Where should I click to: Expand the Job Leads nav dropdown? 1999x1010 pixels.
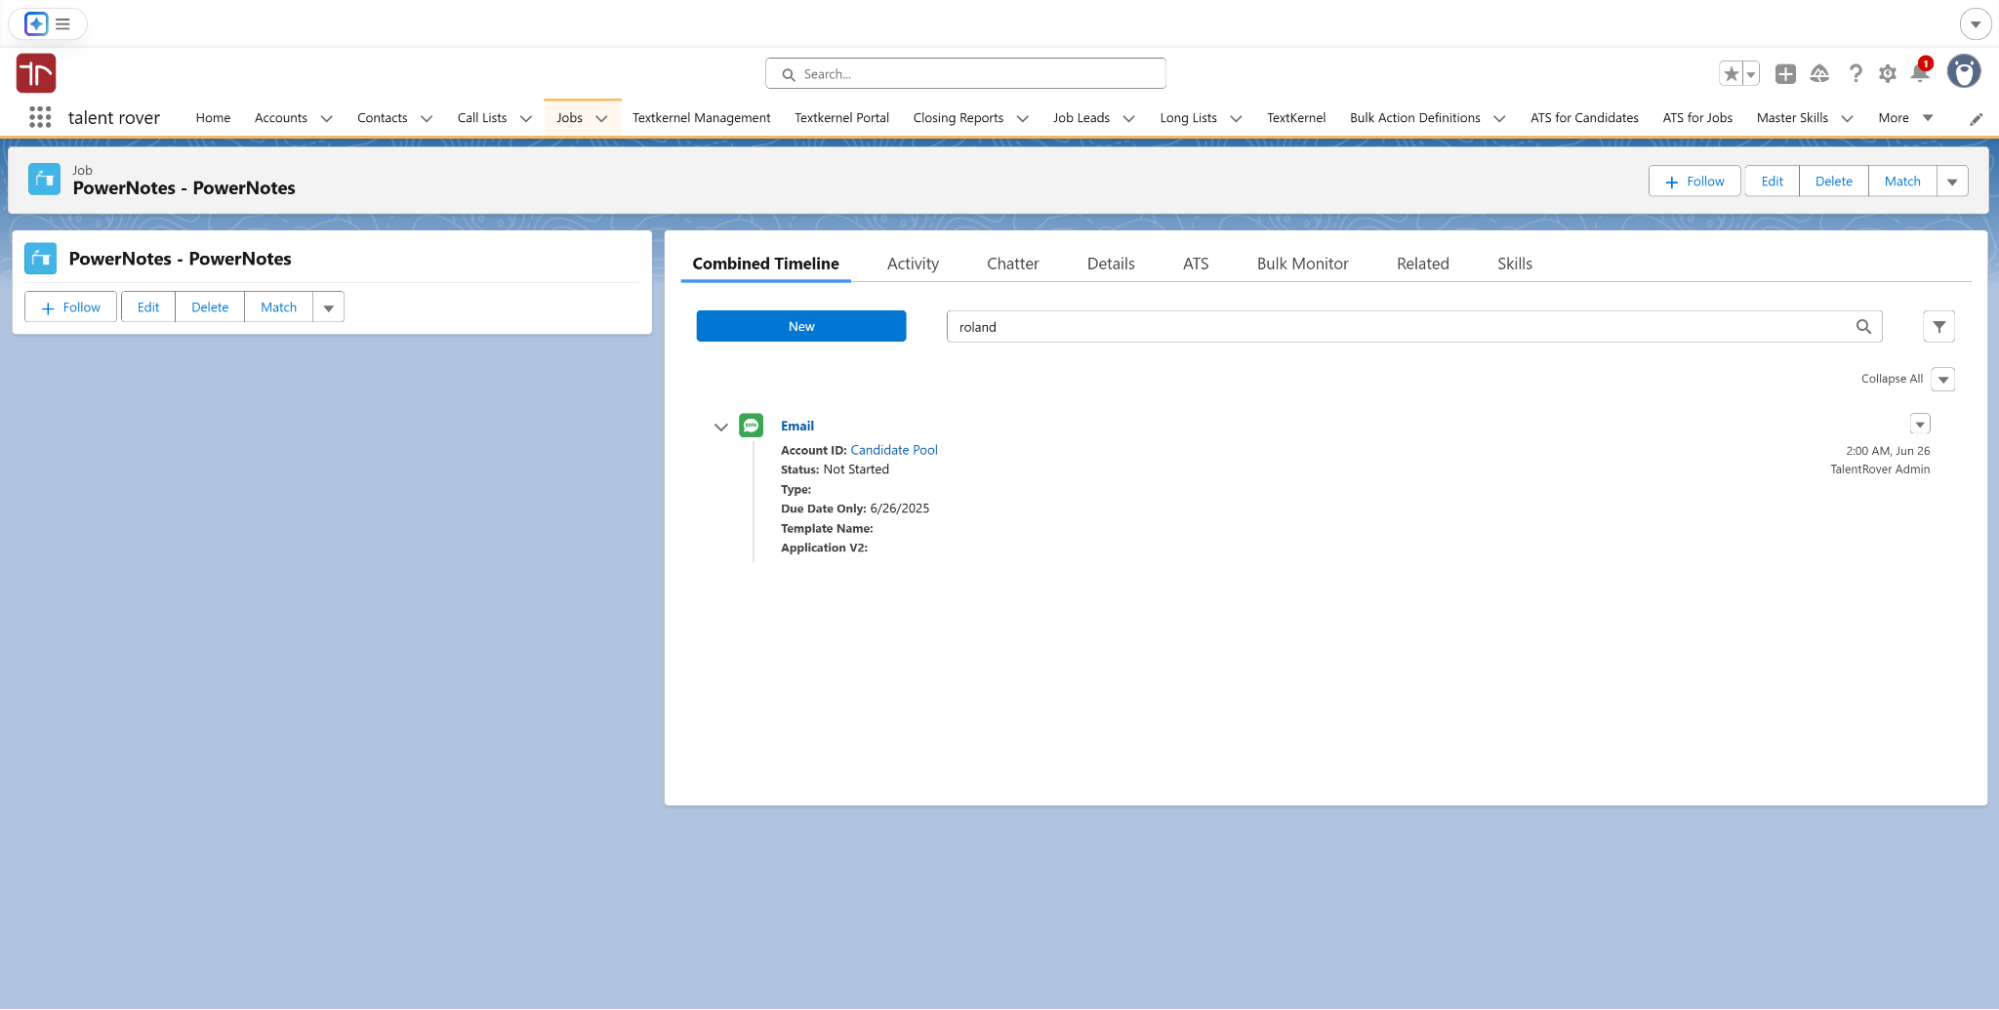click(1129, 118)
